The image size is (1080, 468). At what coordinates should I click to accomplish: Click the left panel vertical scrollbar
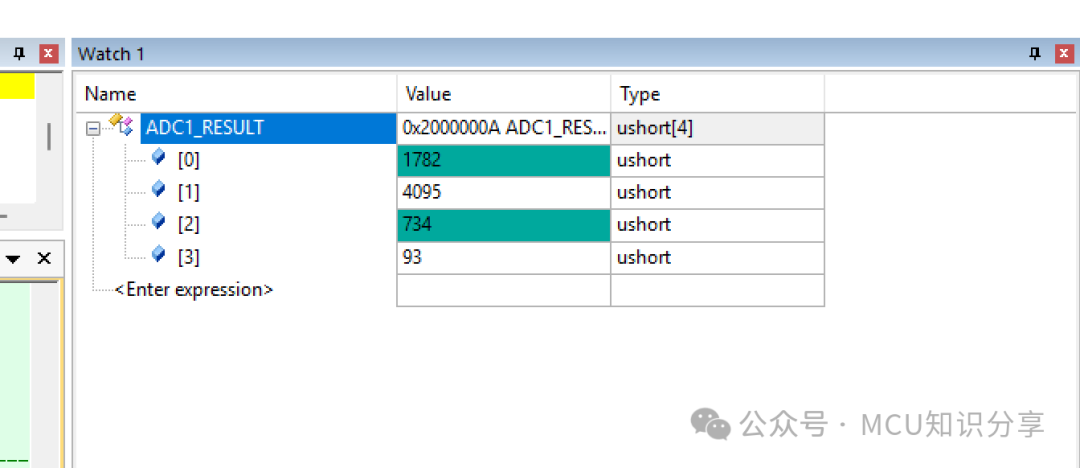click(x=49, y=136)
